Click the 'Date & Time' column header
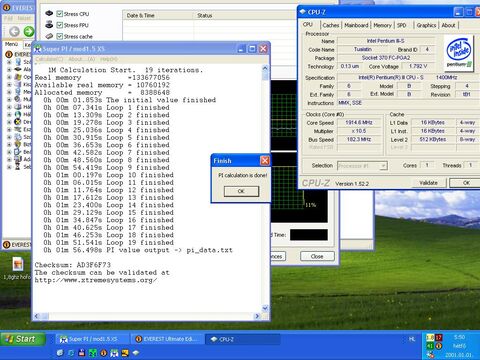480x360 pixels. pos(158,15)
